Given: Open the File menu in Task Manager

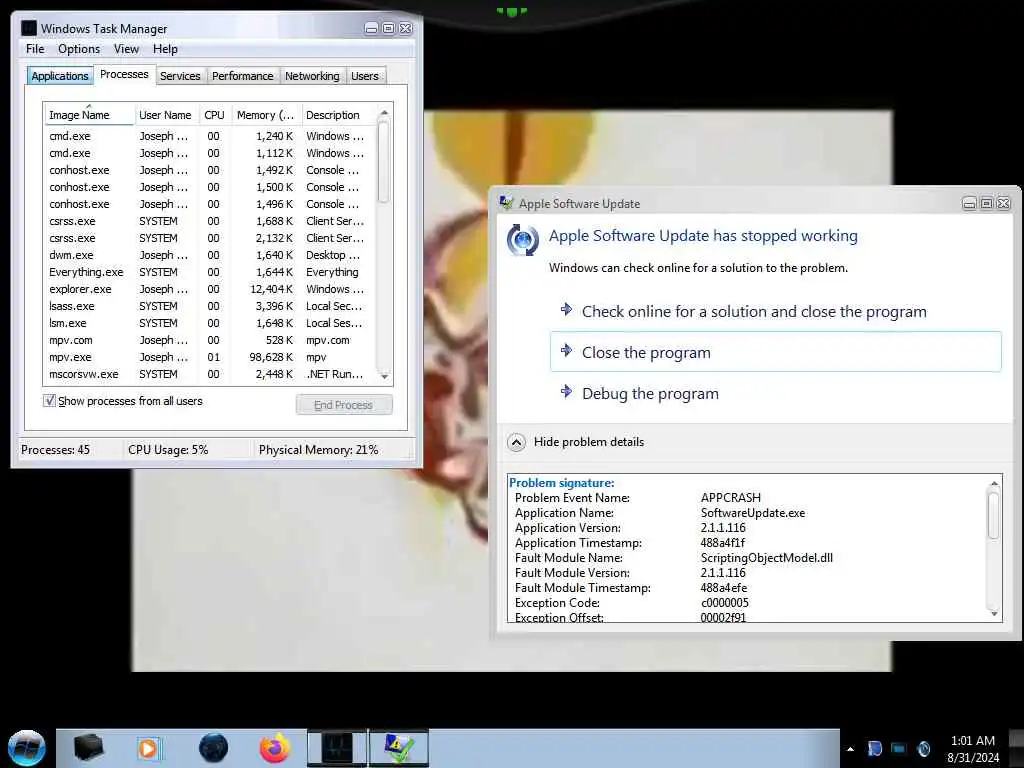Looking at the screenshot, I should (x=35, y=49).
